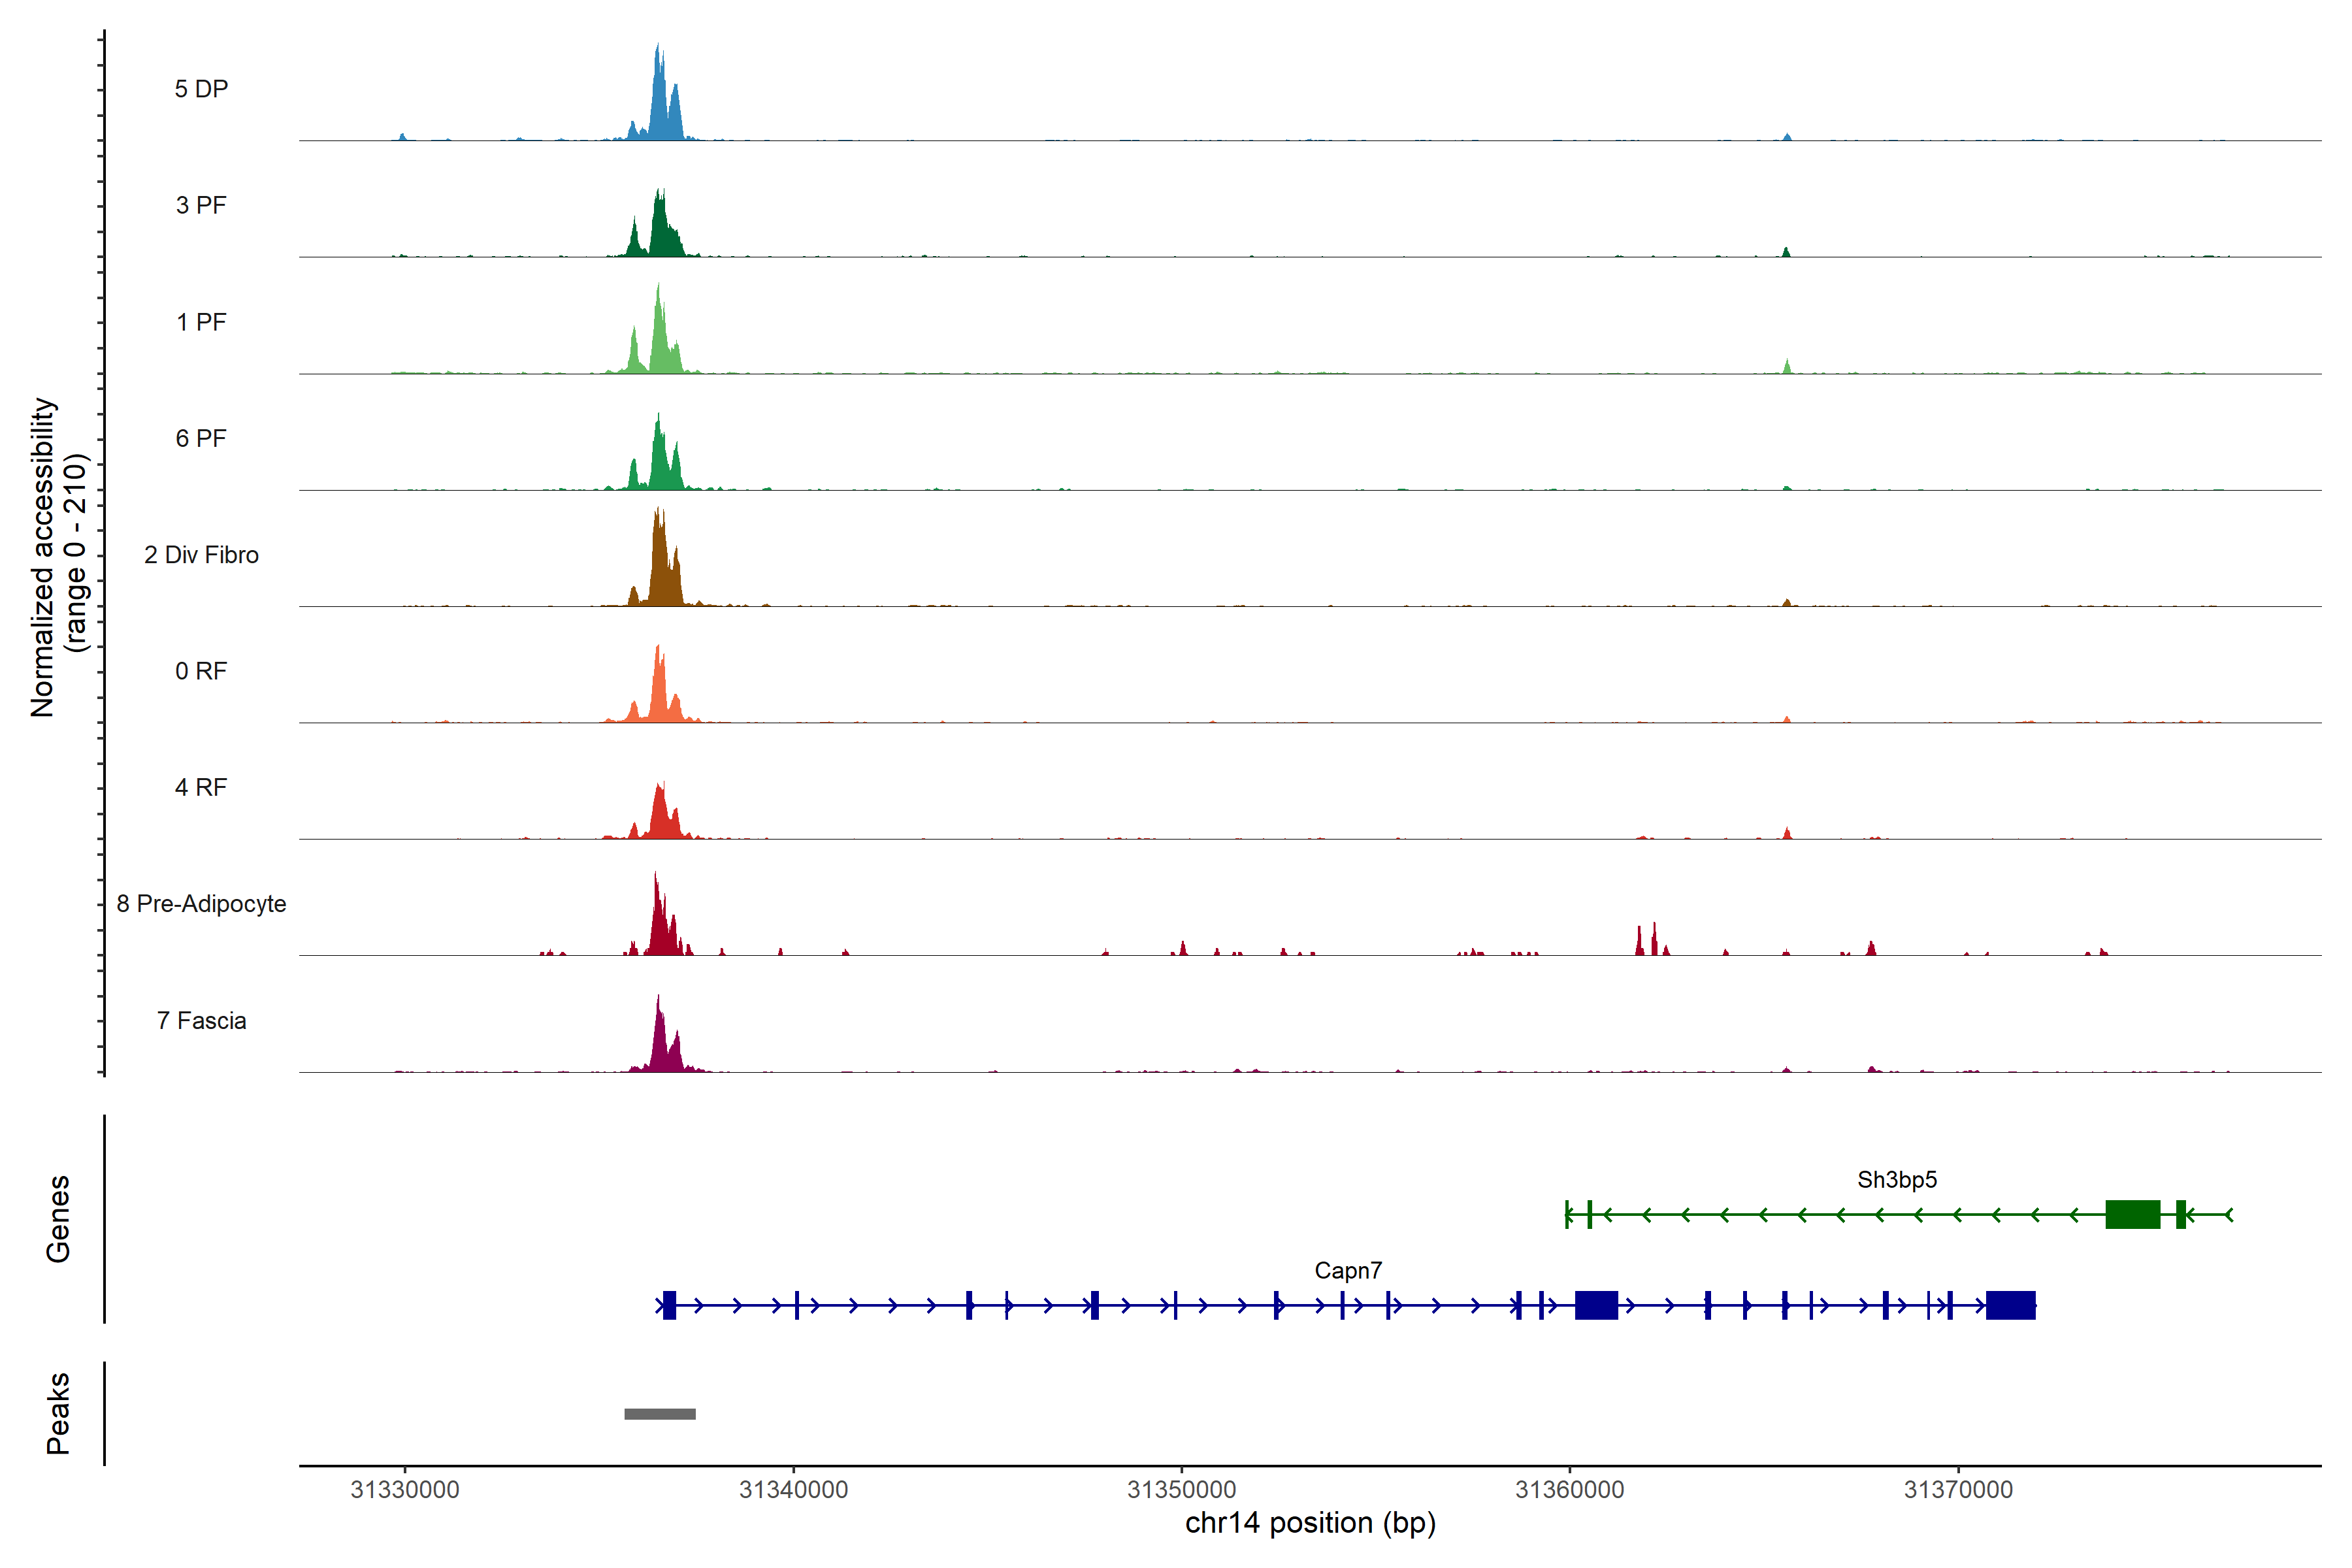
Task: Click the 3 PF track label
Action: [x=201, y=205]
